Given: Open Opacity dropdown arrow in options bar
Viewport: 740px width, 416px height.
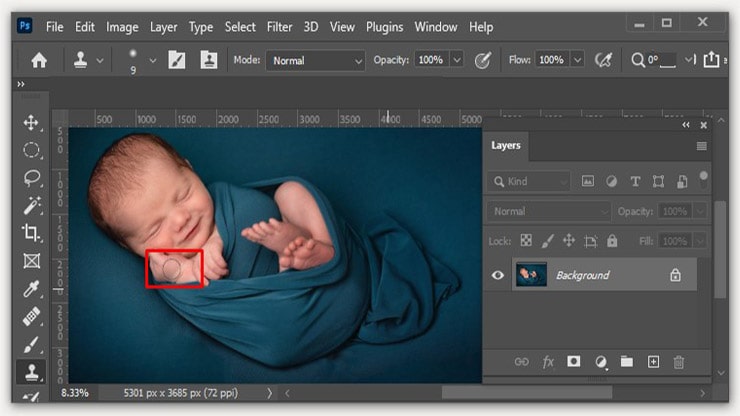Looking at the screenshot, I should coord(456,60).
